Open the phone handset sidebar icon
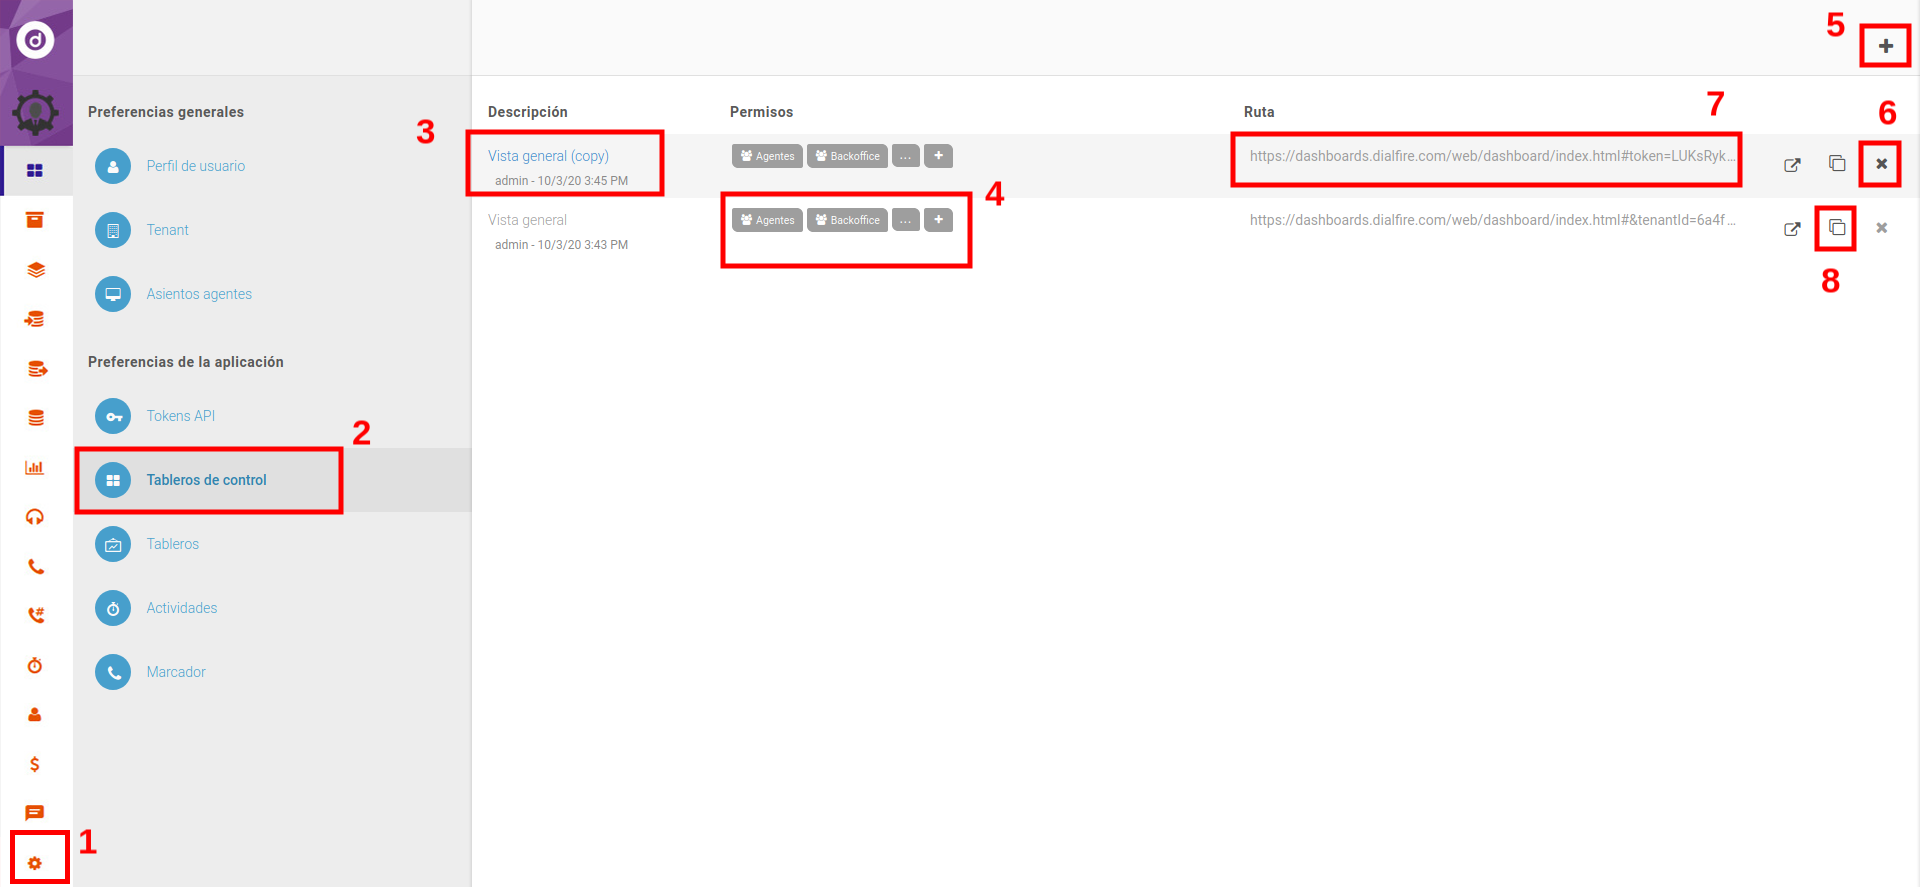1920x887 pixels. click(35, 567)
